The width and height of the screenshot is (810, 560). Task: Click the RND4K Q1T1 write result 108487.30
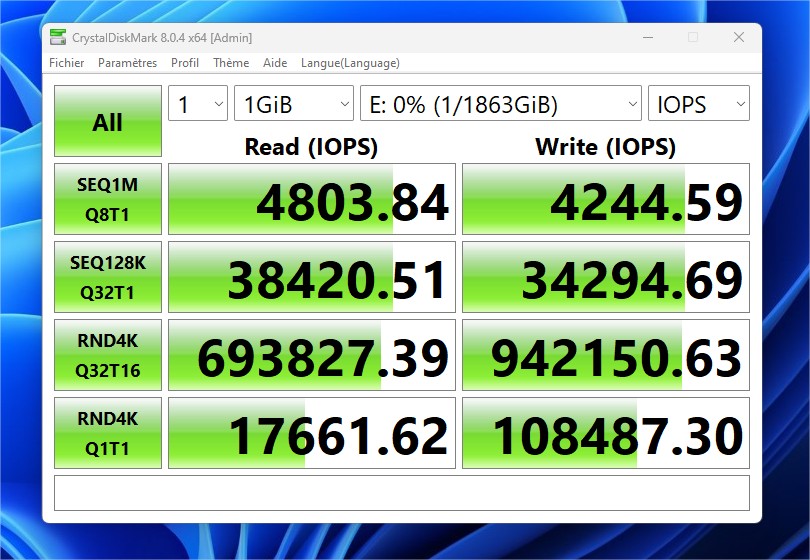[x=606, y=433]
